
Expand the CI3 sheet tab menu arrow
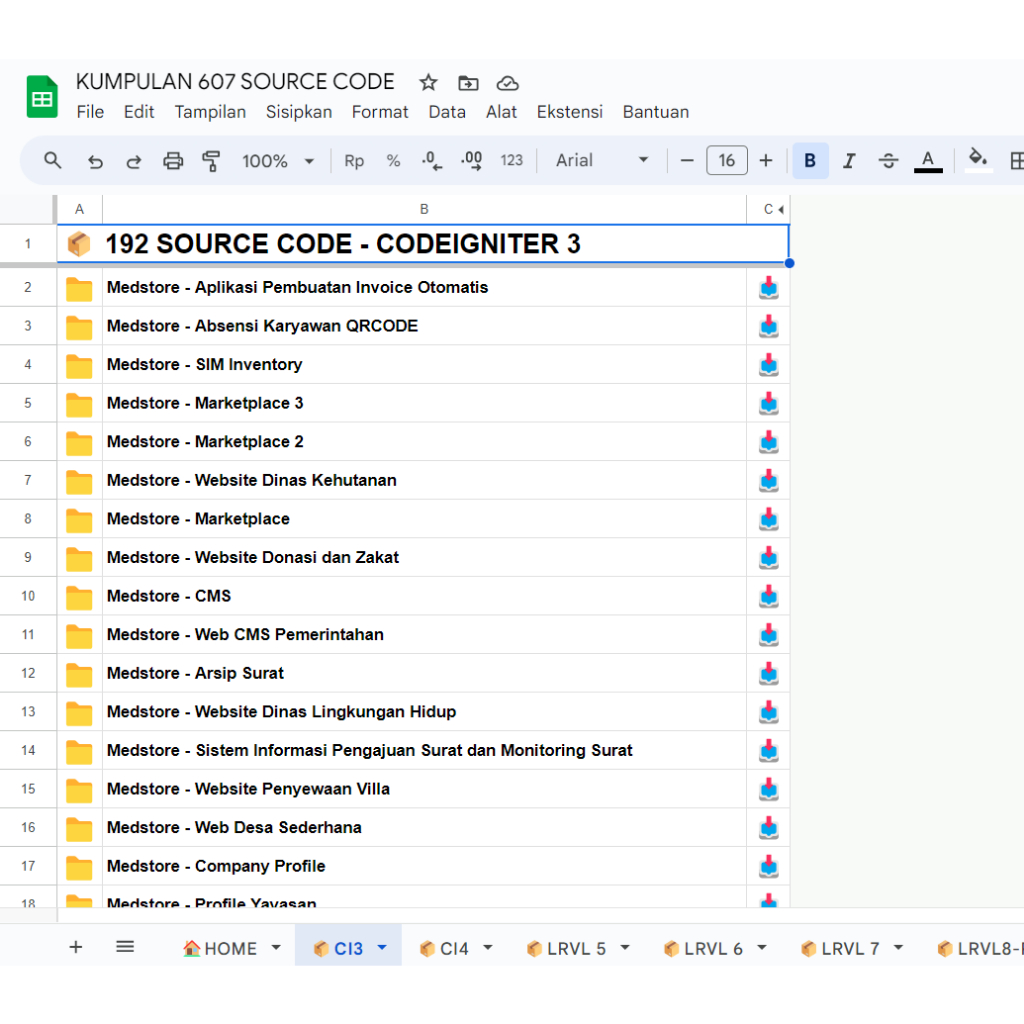coord(381,948)
